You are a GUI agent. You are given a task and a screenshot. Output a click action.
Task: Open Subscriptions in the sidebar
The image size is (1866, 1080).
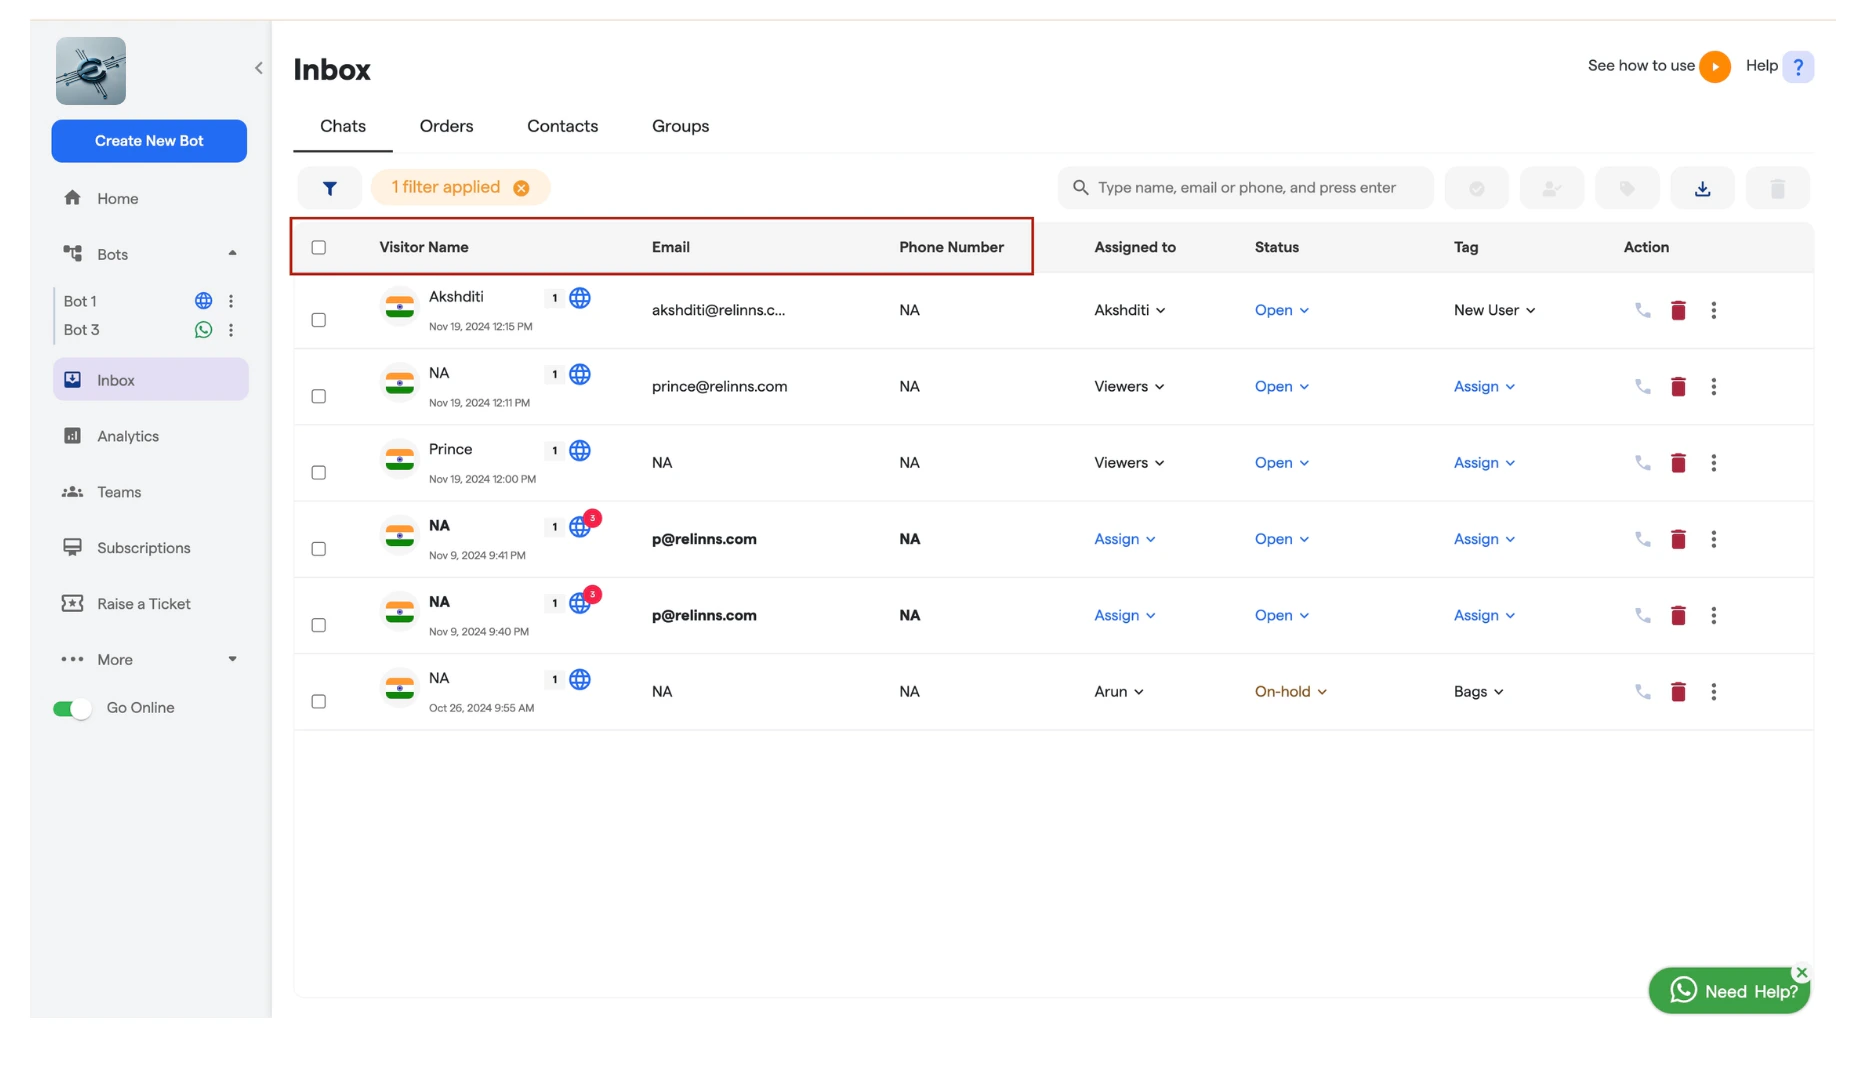150,548
